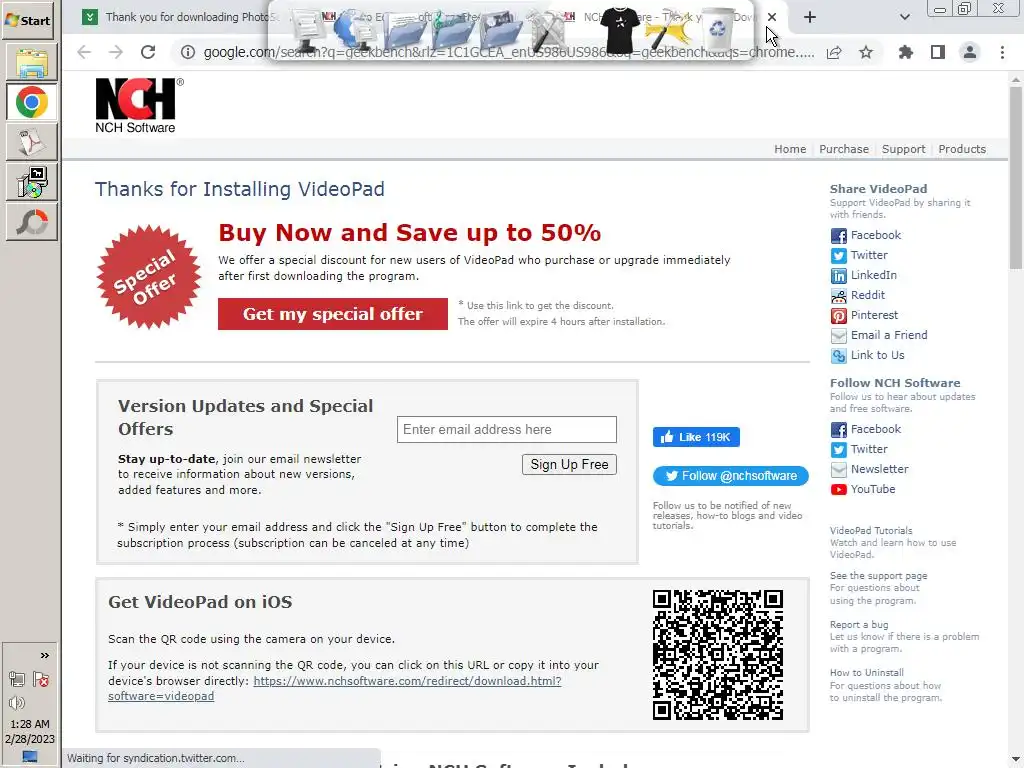This screenshot has width=1024, height=768.
Task: Click the NCH Software logo
Action: tap(138, 105)
